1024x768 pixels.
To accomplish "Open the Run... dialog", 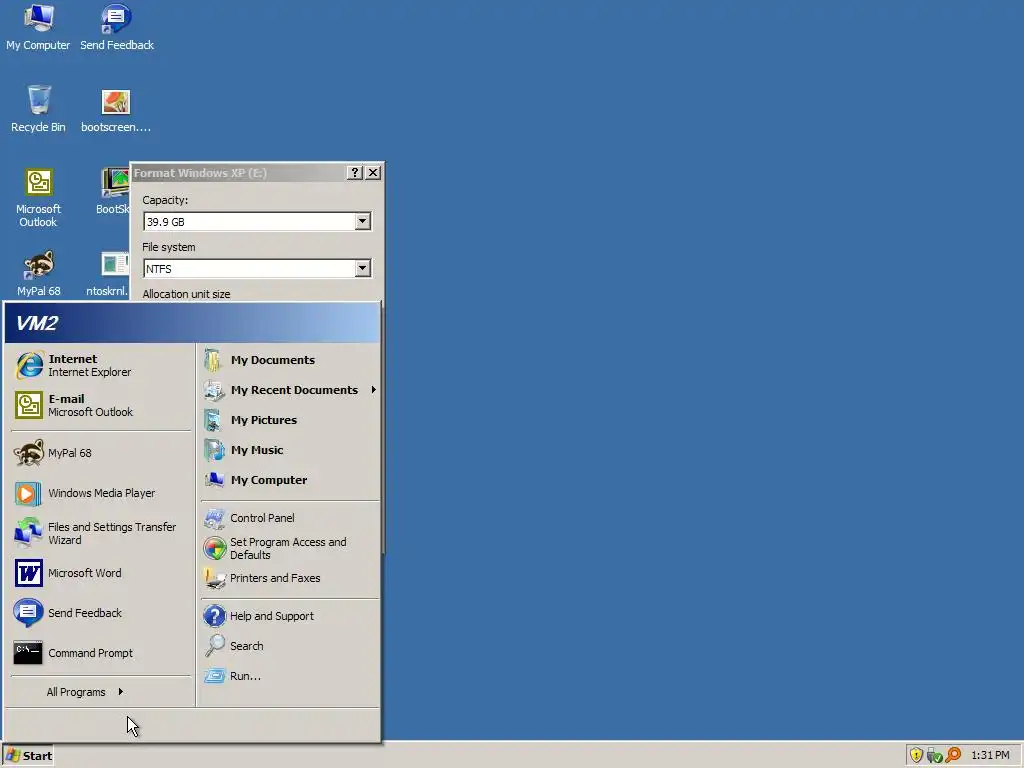I will pos(289,676).
